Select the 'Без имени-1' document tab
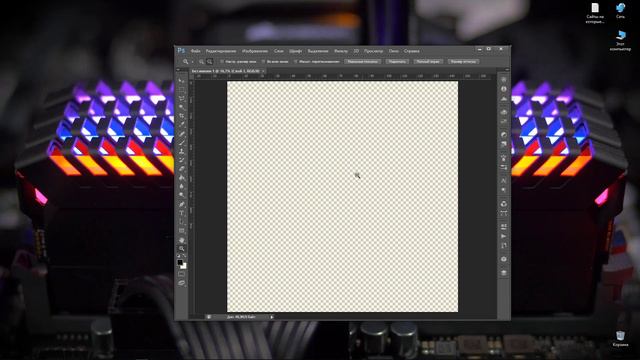The image size is (640, 360). pyautogui.click(x=225, y=71)
